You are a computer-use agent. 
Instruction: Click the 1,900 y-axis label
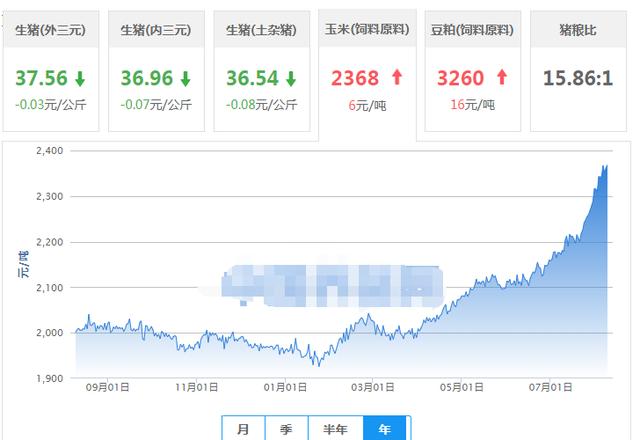click(50, 378)
